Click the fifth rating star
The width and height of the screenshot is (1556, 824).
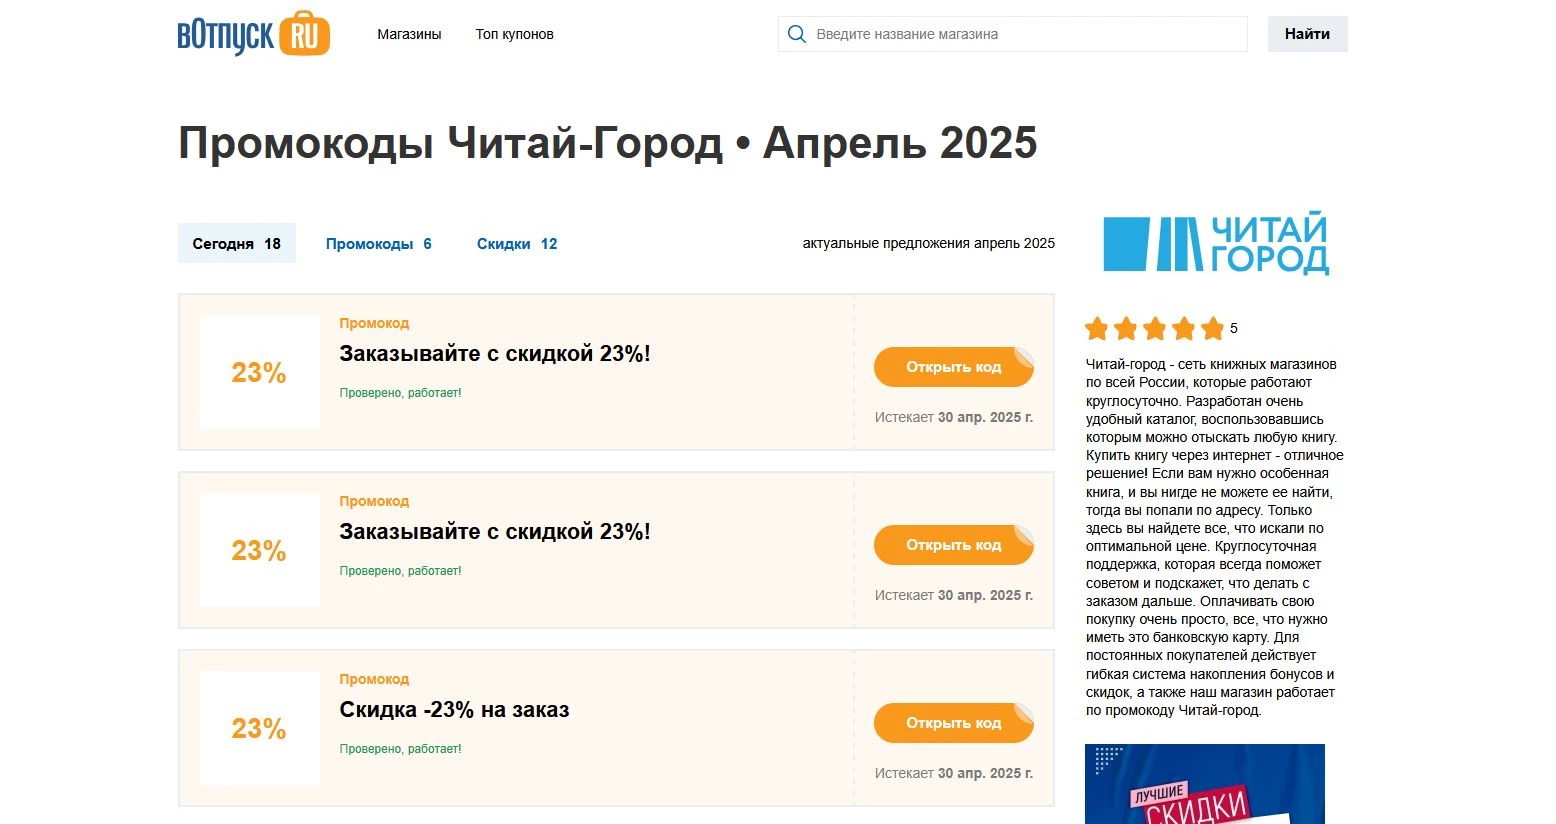tap(1213, 328)
